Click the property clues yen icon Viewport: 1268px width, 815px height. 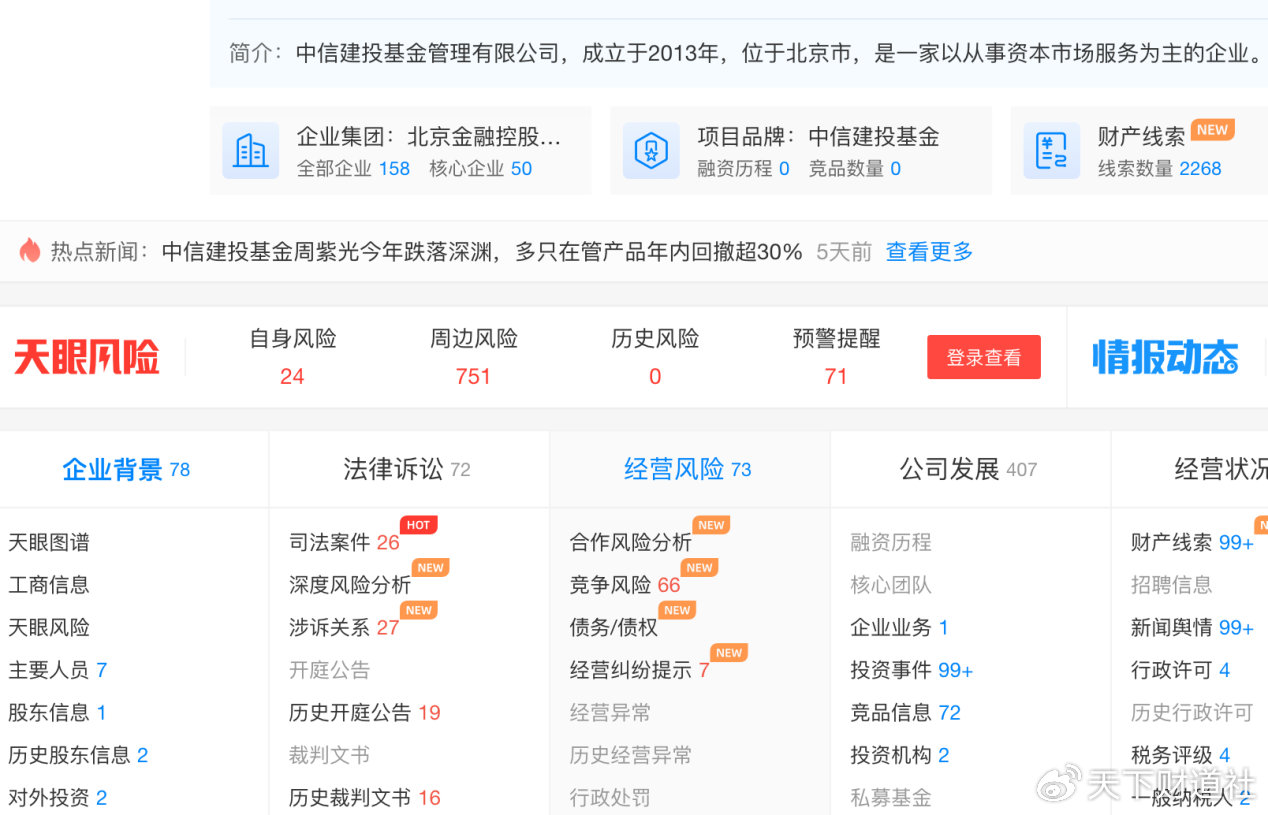pos(1052,151)
